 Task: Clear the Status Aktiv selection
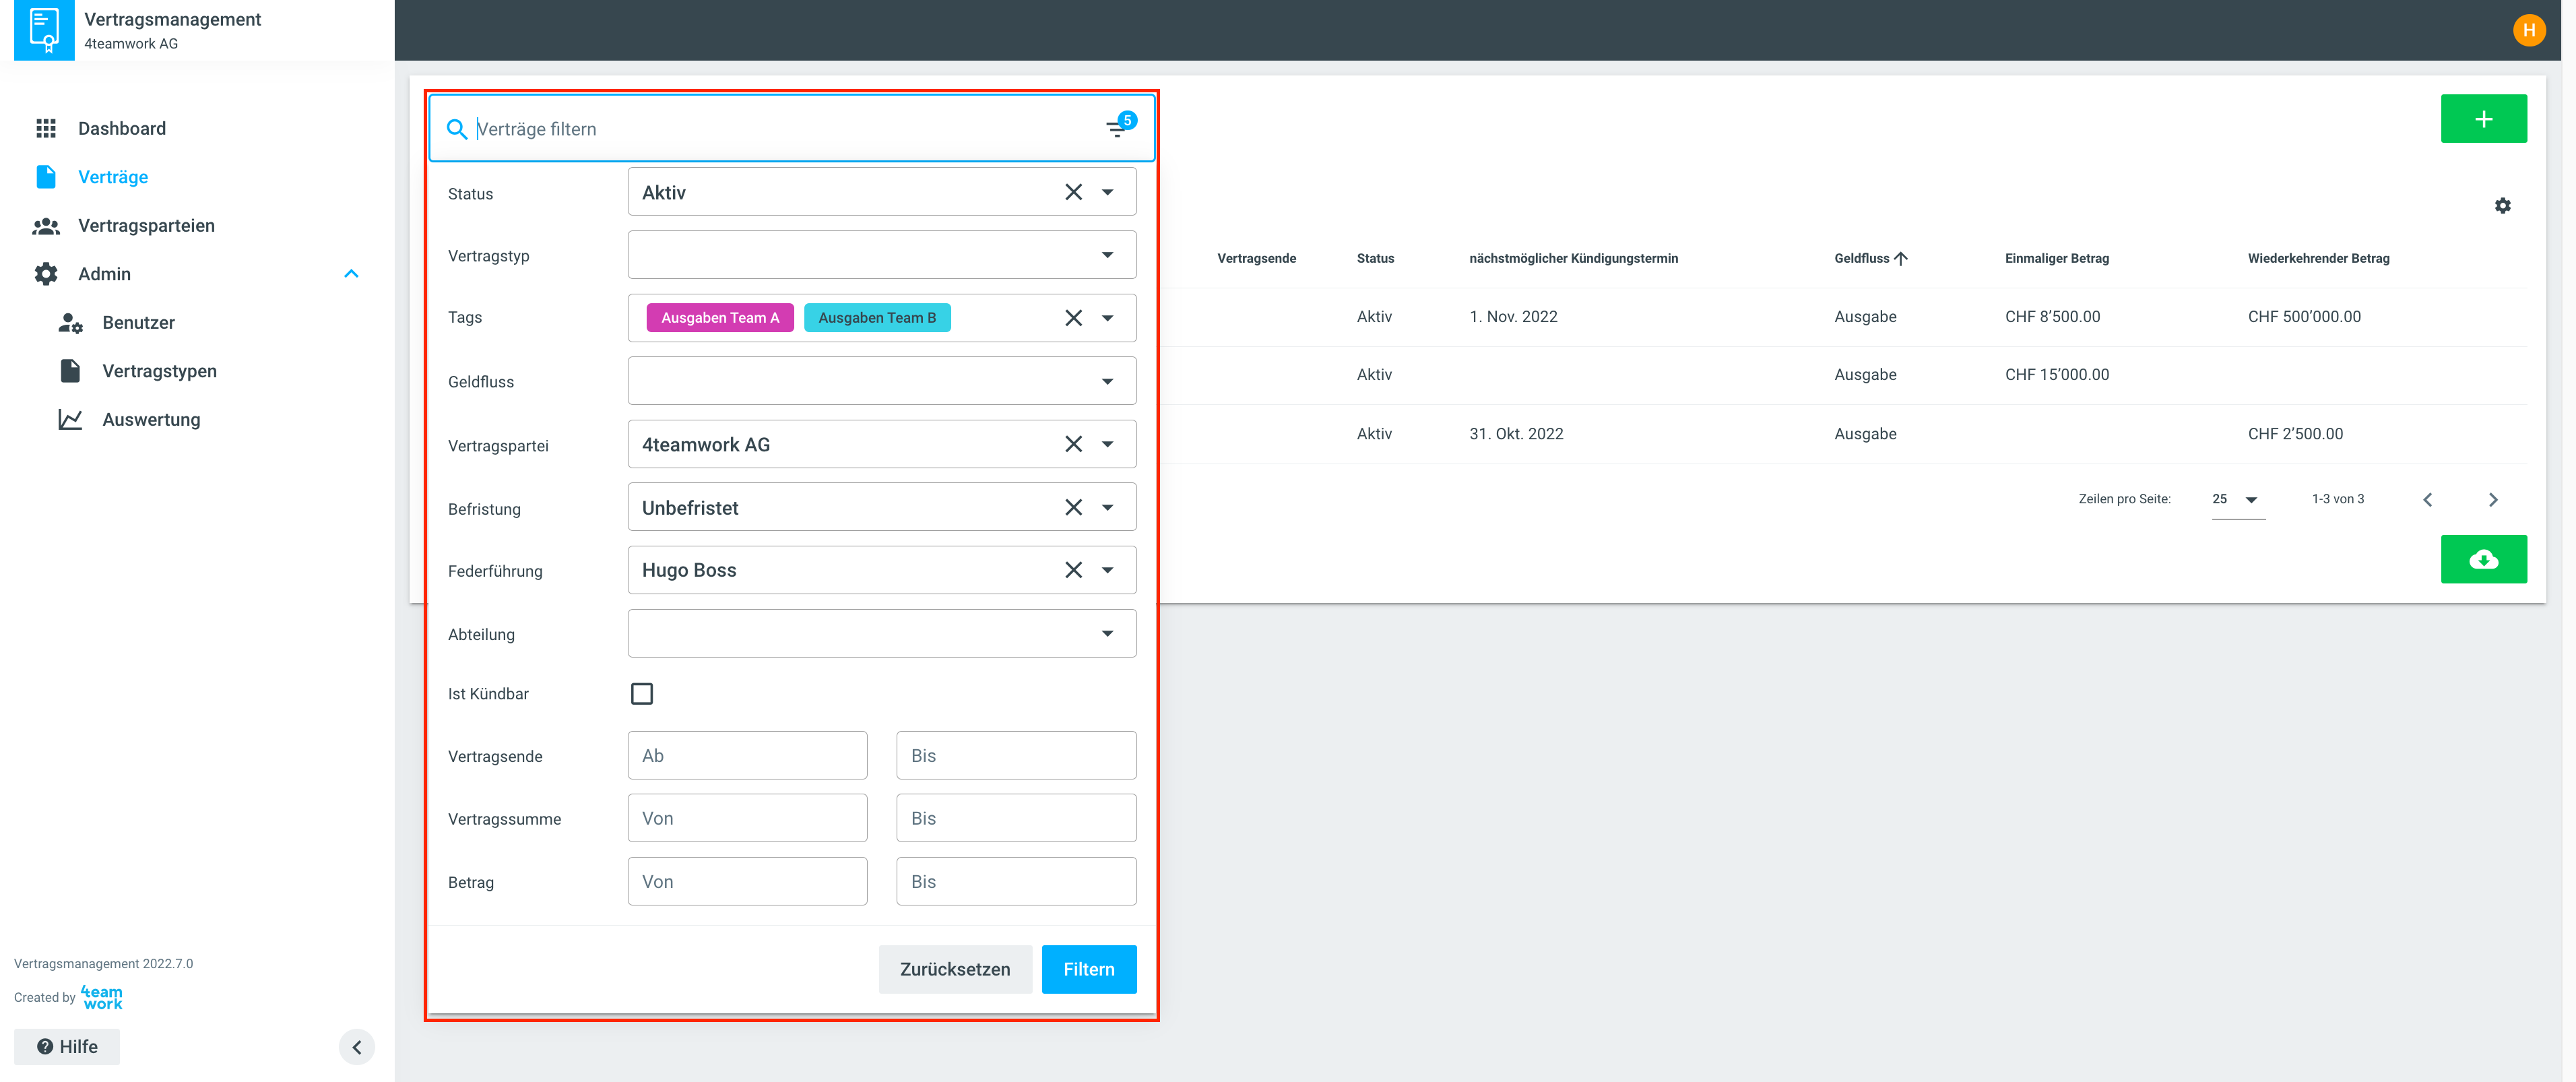coord(1073,192)
